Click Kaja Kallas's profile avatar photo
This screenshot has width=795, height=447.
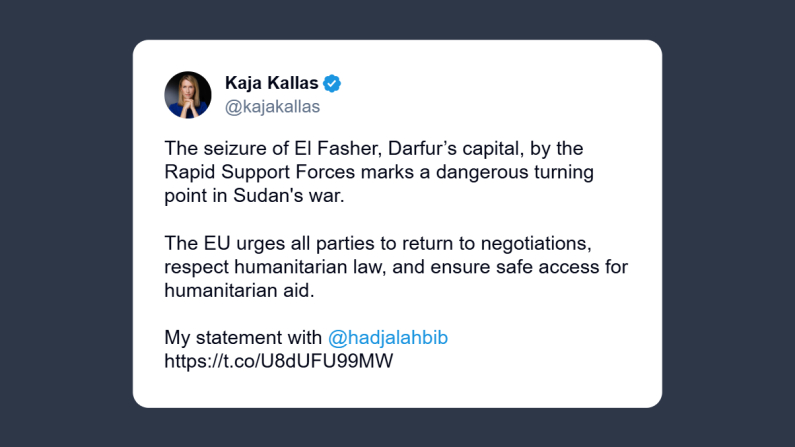(x=188, y=95)
